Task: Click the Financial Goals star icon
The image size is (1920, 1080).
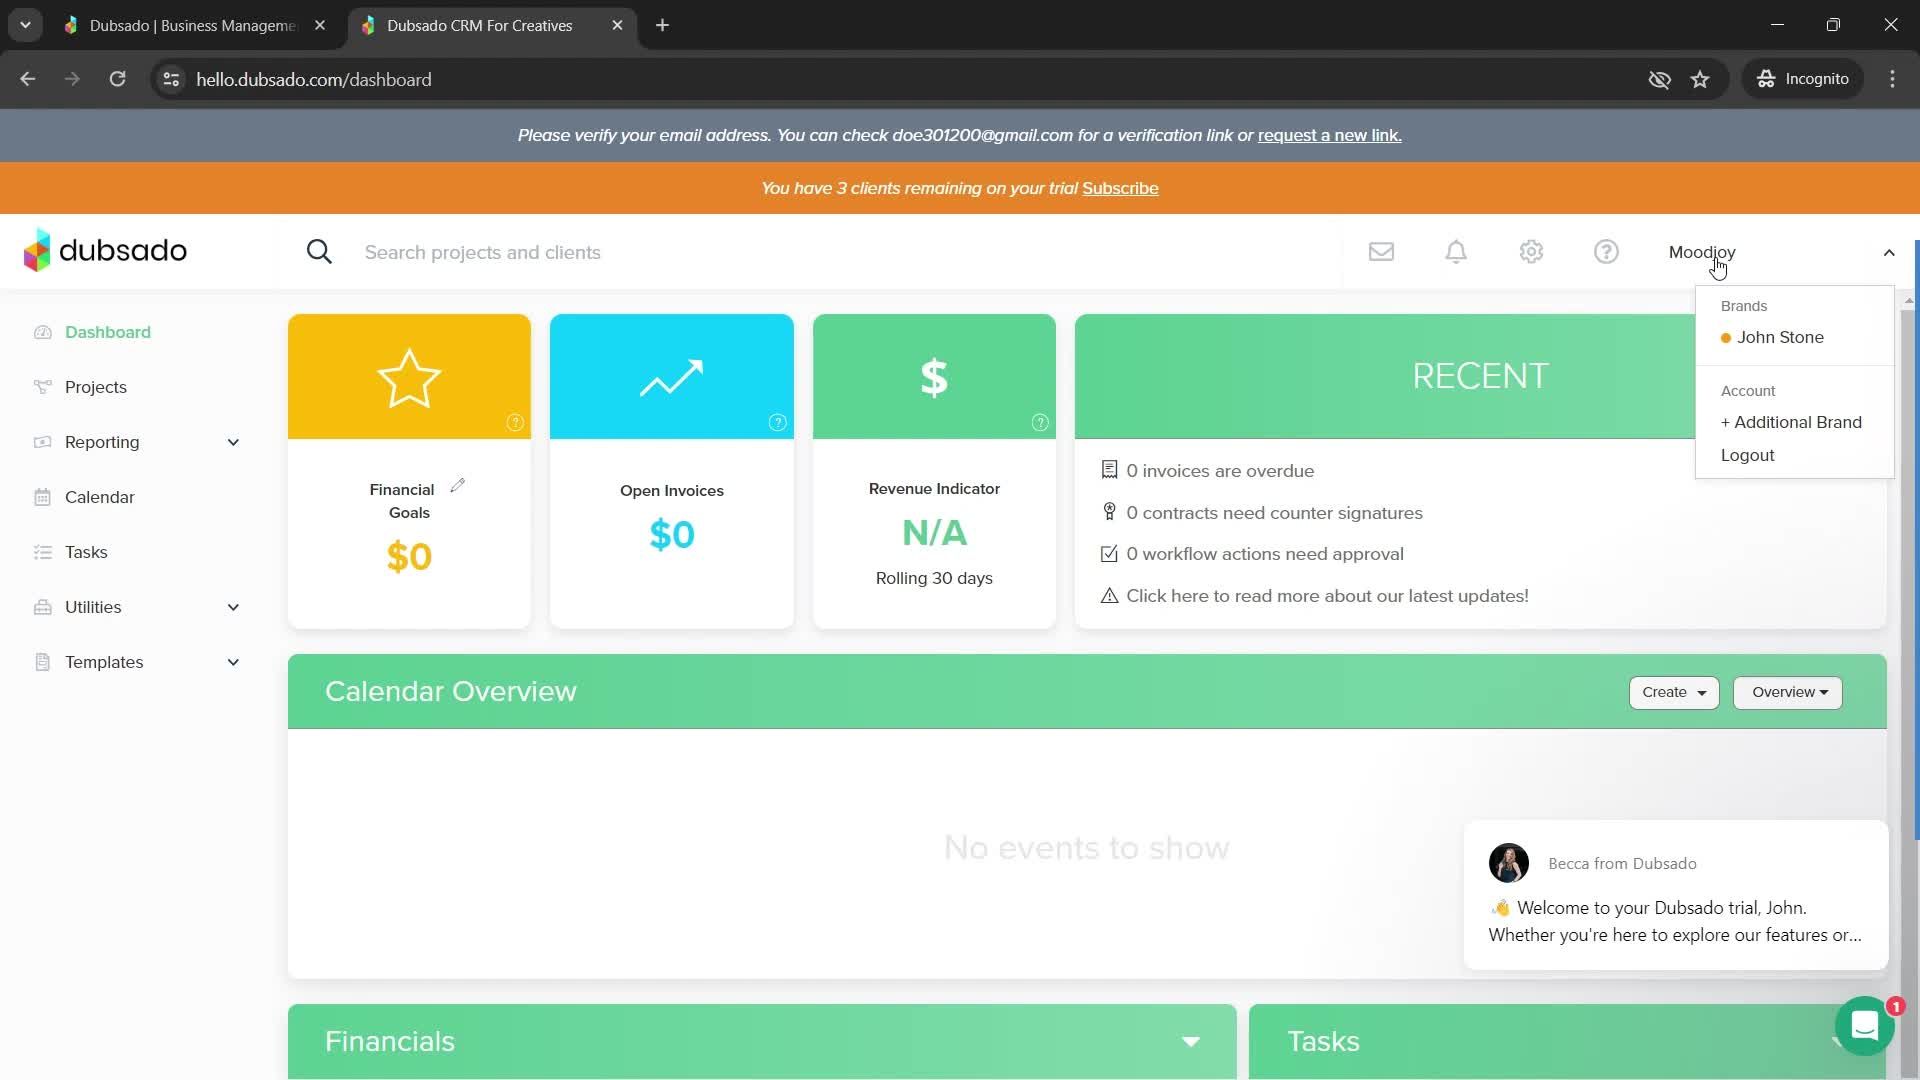Action: point(409,377)
